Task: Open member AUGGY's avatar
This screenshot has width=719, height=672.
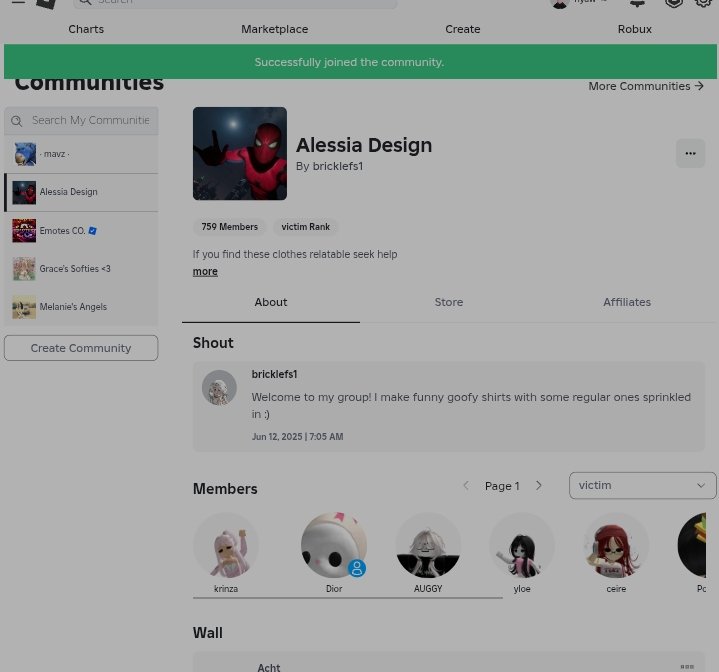Action: [x=428, y=545]
